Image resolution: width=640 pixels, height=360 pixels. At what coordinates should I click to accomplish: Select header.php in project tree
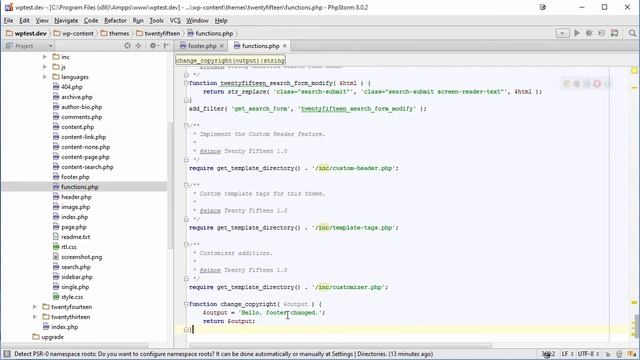pos(76,197)
